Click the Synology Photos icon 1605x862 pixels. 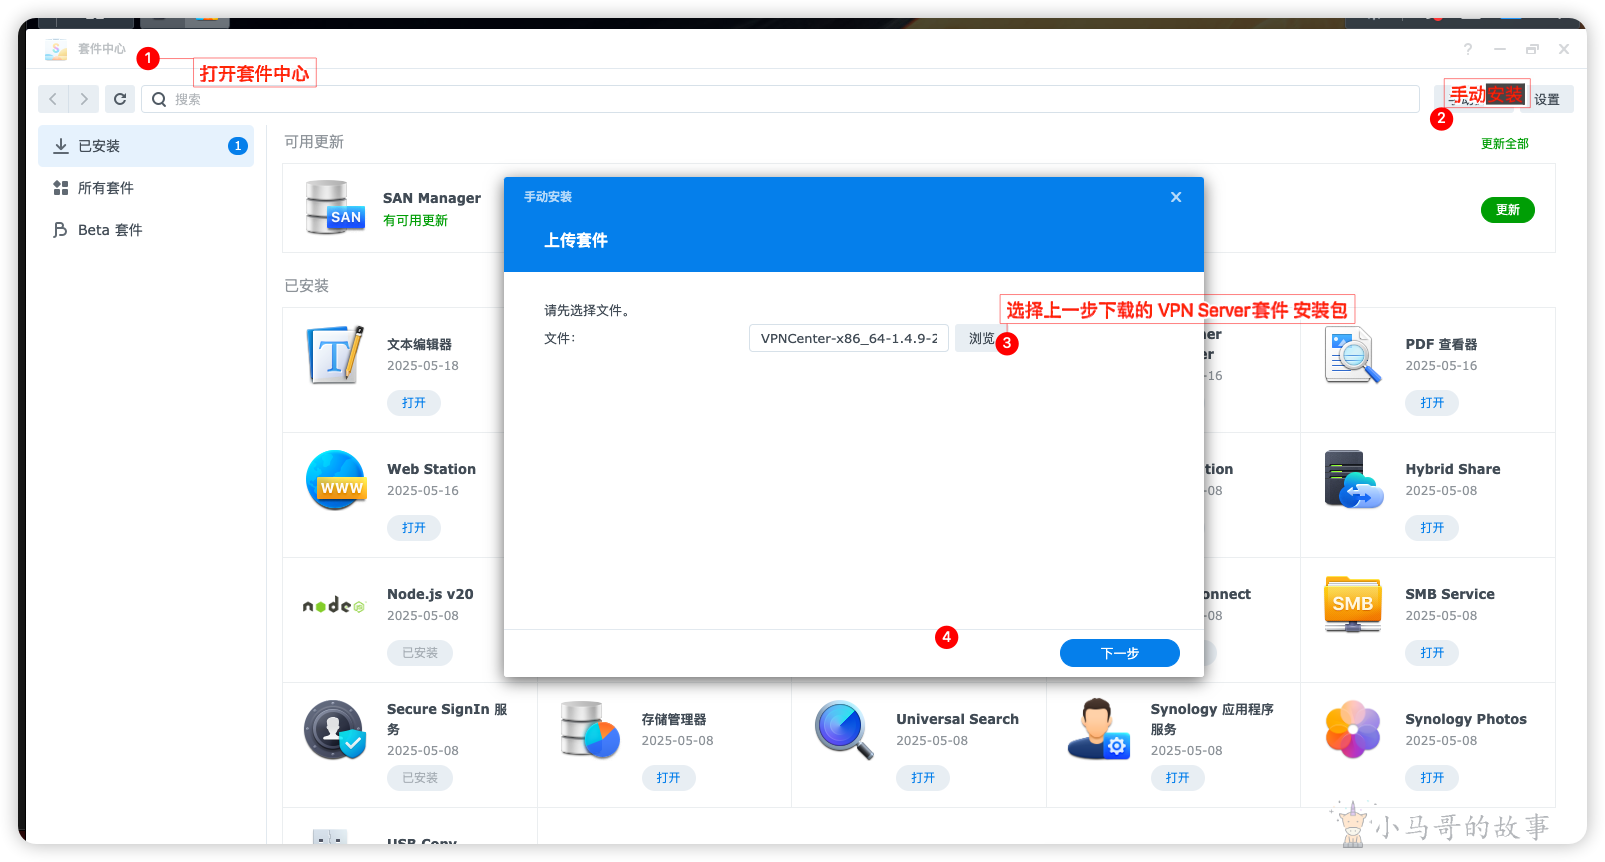[x=1353, y=730]
